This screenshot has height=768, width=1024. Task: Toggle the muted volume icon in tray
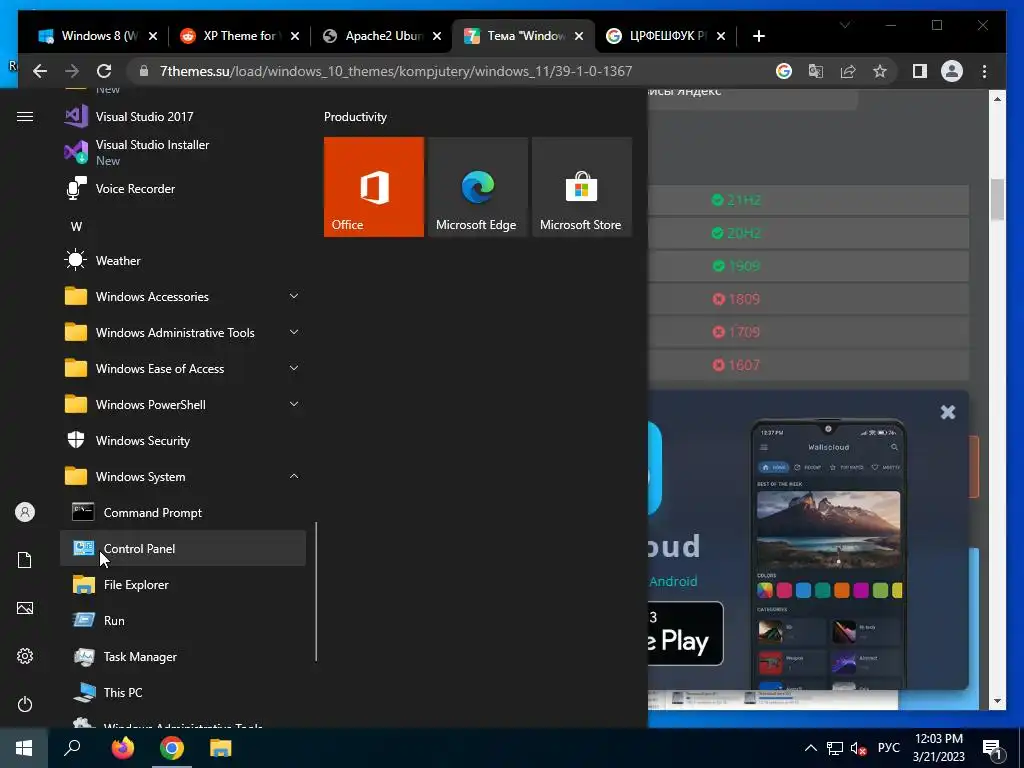point(858,748)
